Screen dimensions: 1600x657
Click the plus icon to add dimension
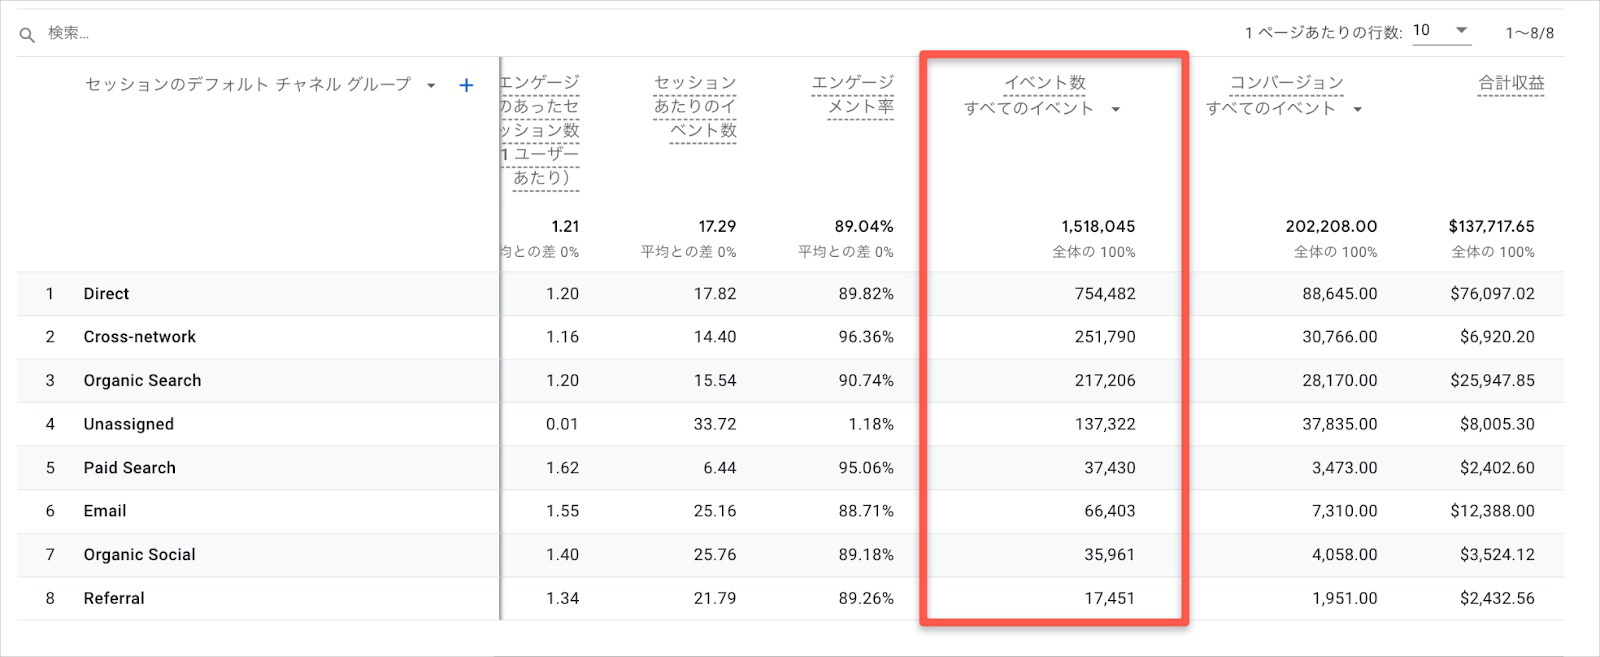click(466, 86)
